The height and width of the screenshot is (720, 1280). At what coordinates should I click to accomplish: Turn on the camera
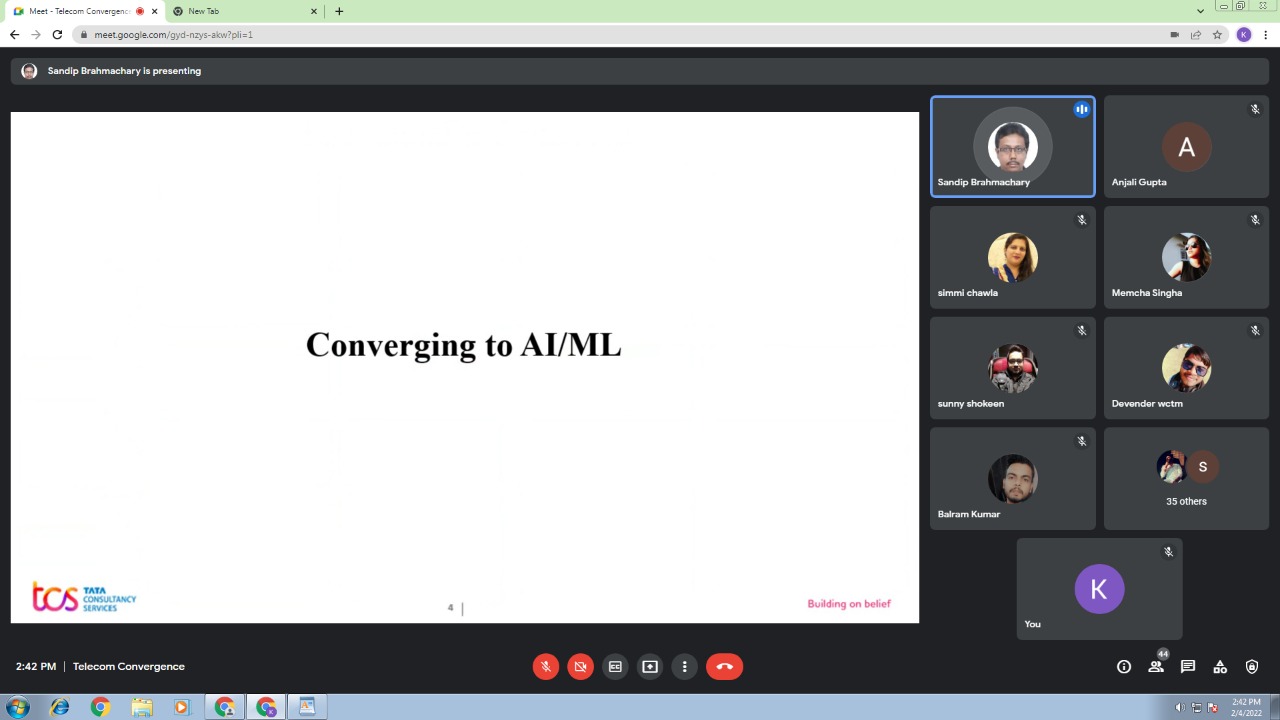[x=580, y=667]
